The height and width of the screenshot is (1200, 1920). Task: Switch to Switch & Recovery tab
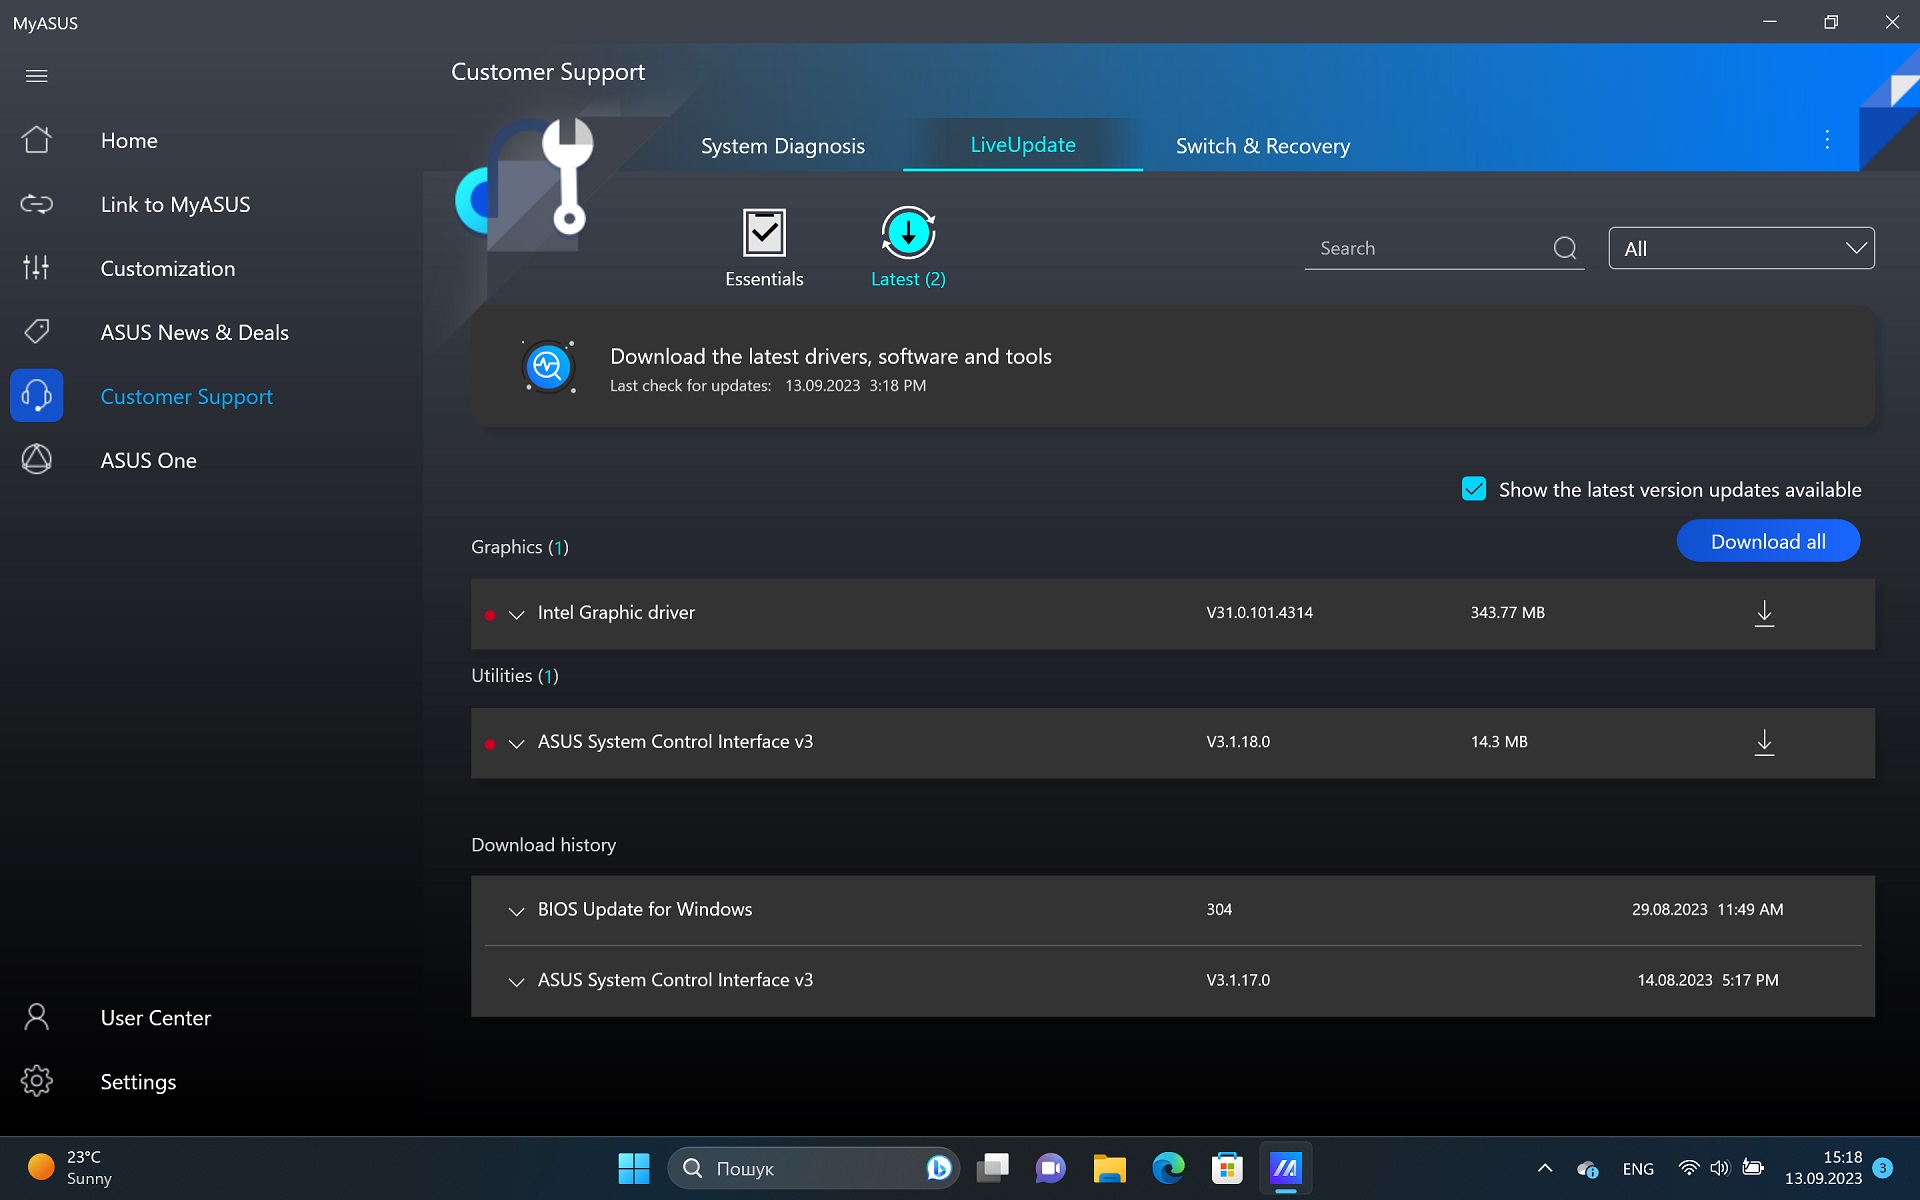[x=1262, y=146]
